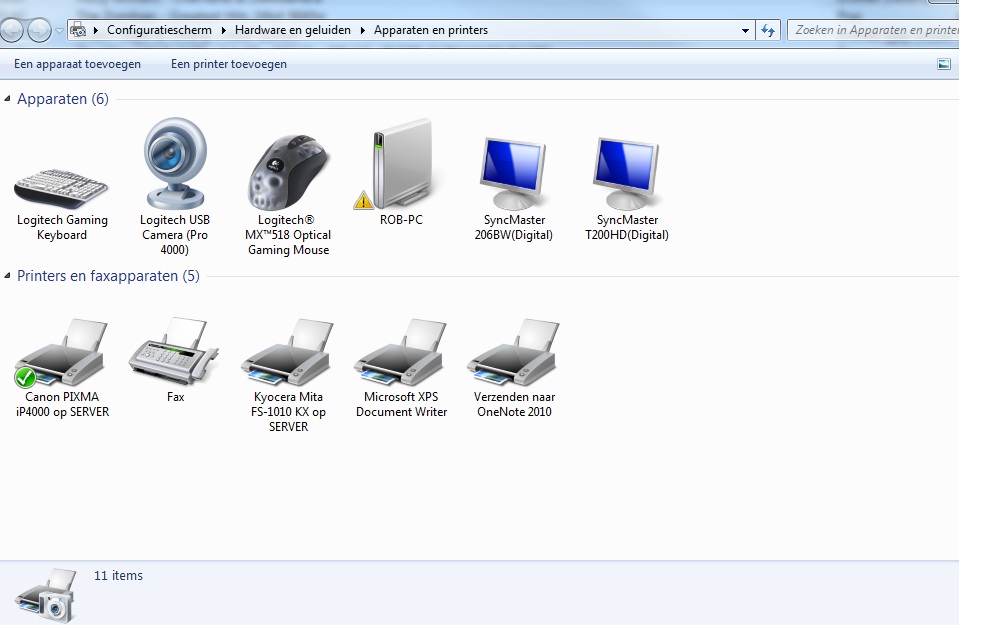Expand the breadcrumb arrow after Hardware en geluiden
This screenshot has width=1008, height=630.
[363, 30]
